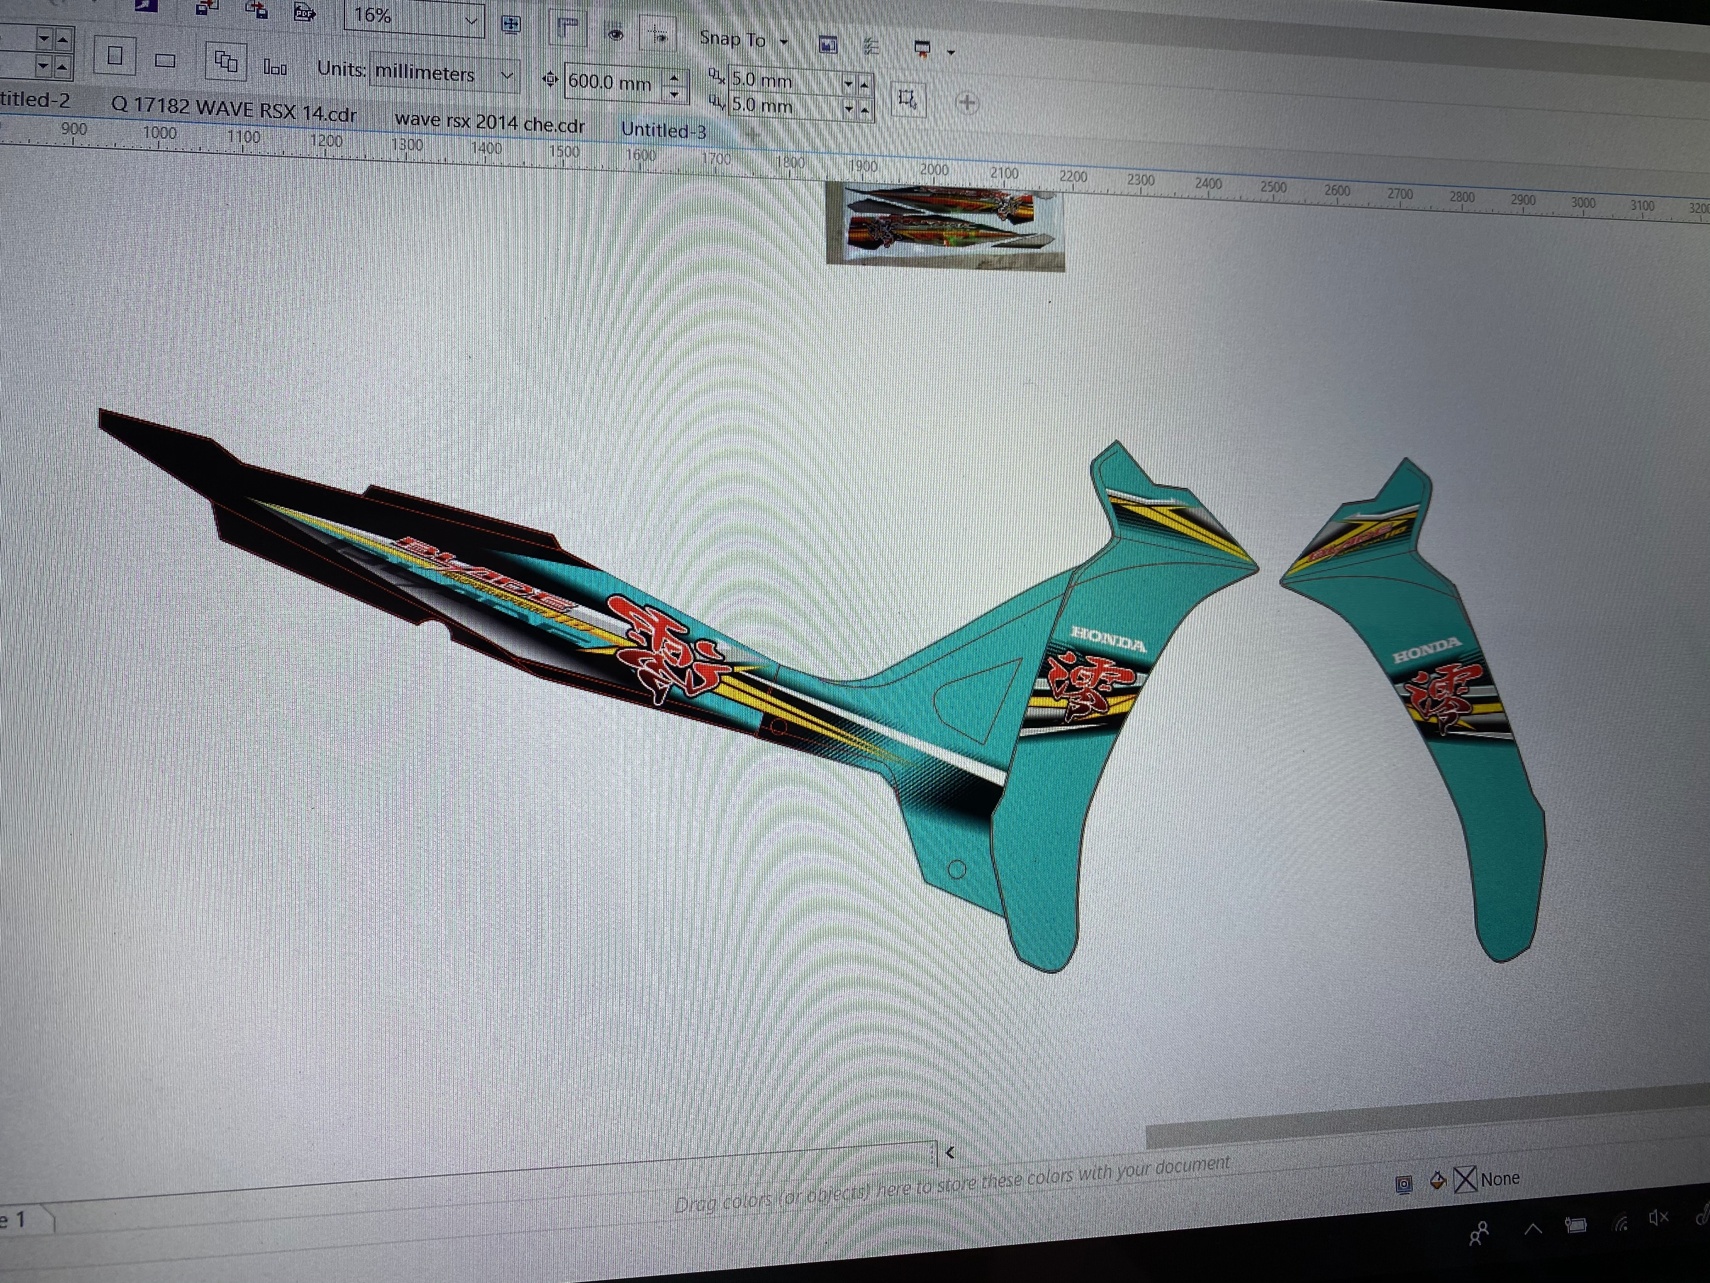Switch to the Untitled-3 document tab
1710x1283 pixels.
pyautogui.click(x=663, y=130)
